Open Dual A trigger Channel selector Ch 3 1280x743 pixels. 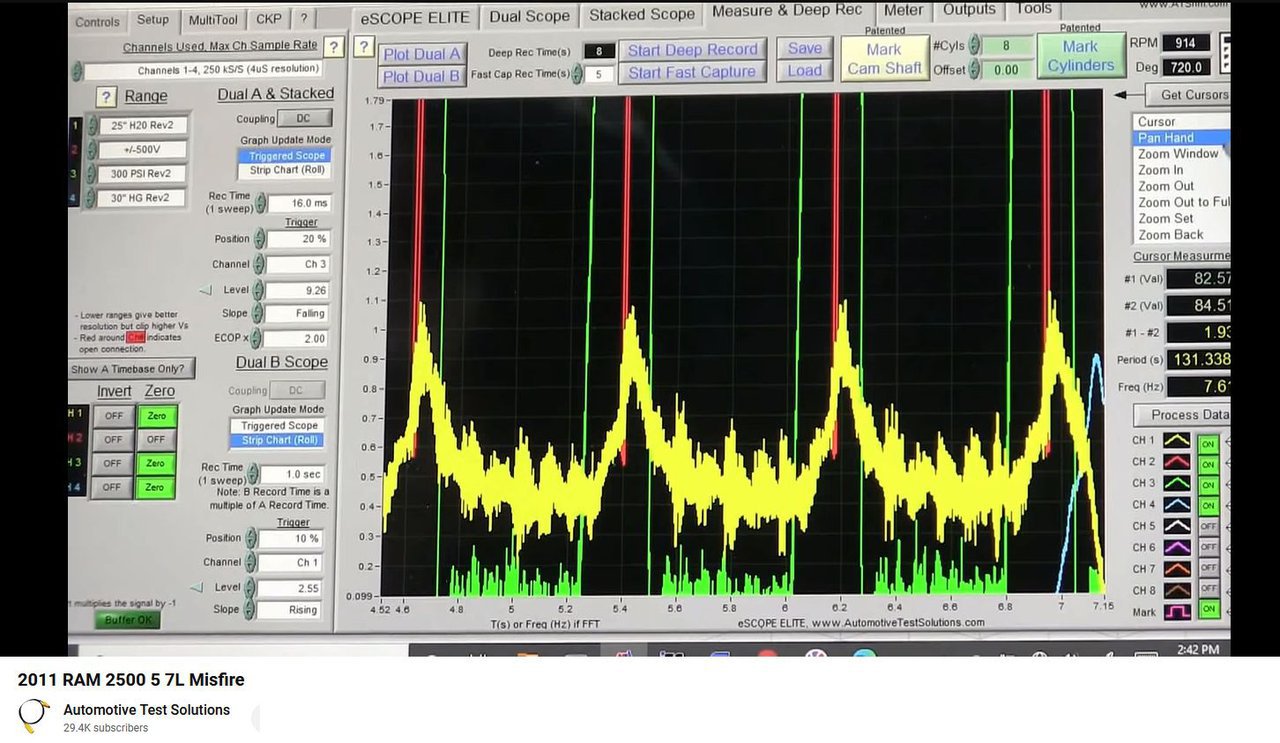click(298, 265)
